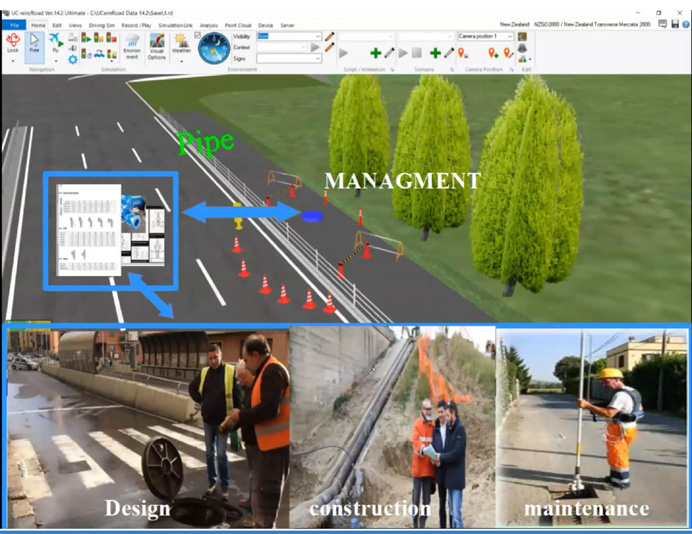The width and height of the screenshot is (692, 534).
Task: Expand the arrow under Look
Action: click(13, 60)
